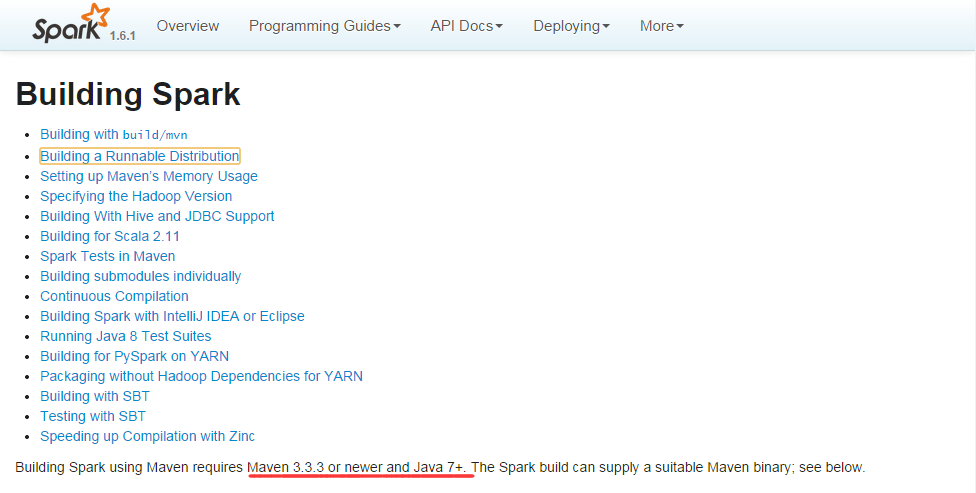This screenshot has width=976, height=493.
Task: Jump to Building submodules individually
Action: pyautogui.click(x=141, y=276)
